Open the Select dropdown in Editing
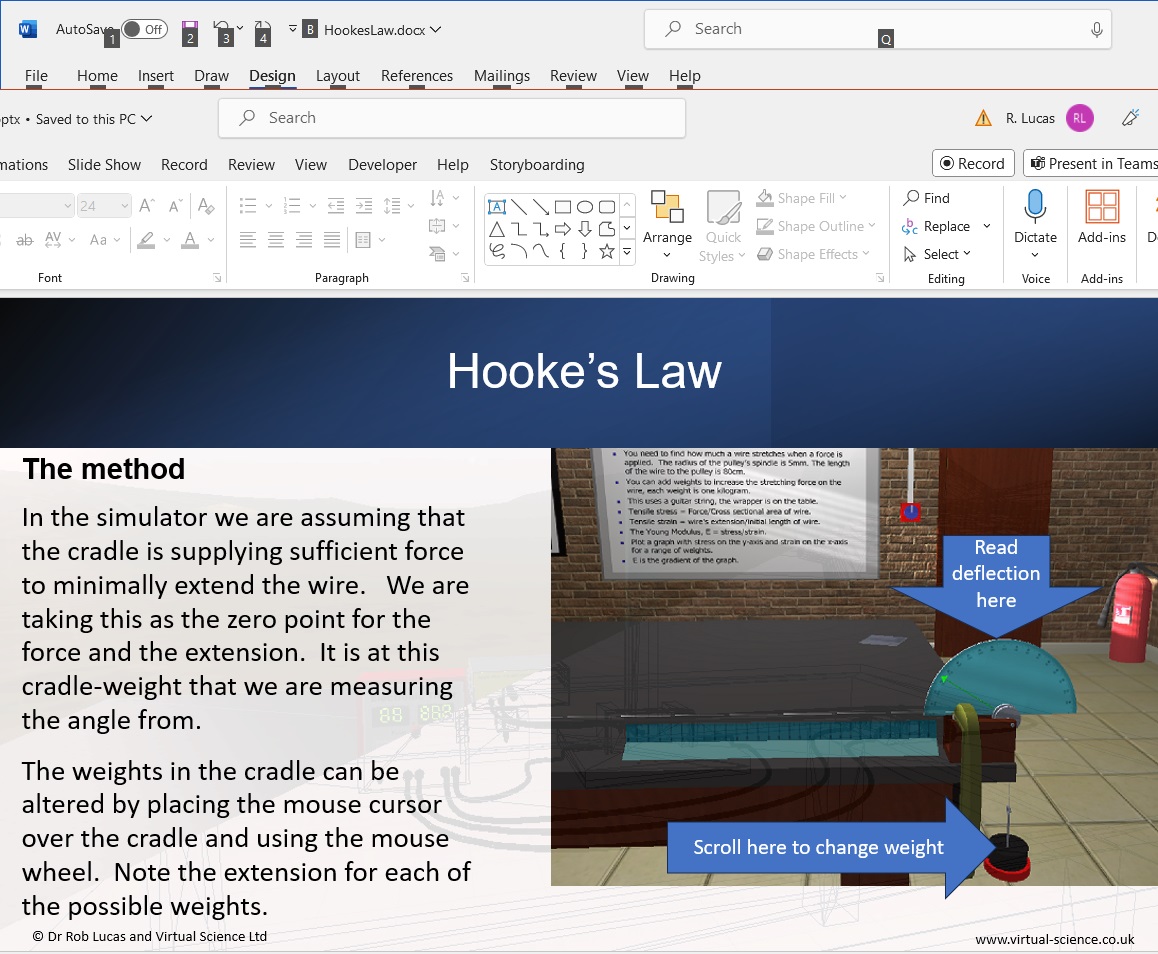Viewport: 1158px width, 954px height. pos(938,254)
